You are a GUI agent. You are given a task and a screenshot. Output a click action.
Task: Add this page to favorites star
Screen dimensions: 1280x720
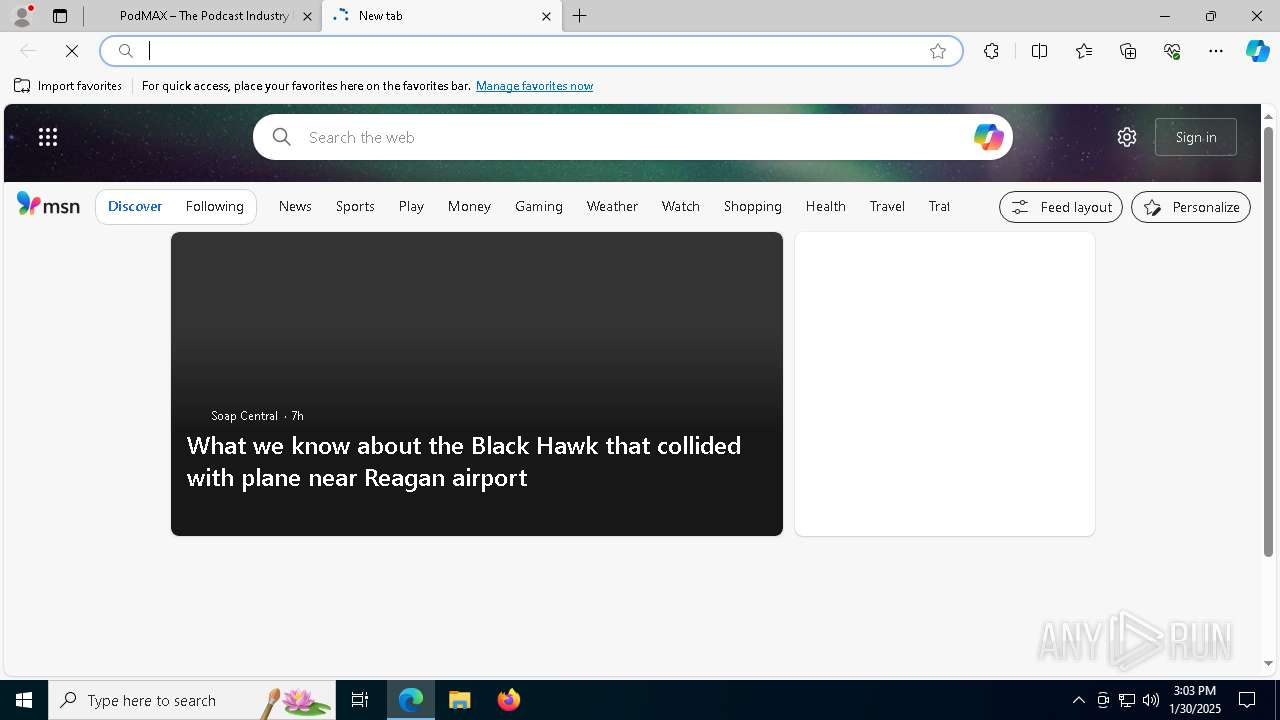point(938,51)
